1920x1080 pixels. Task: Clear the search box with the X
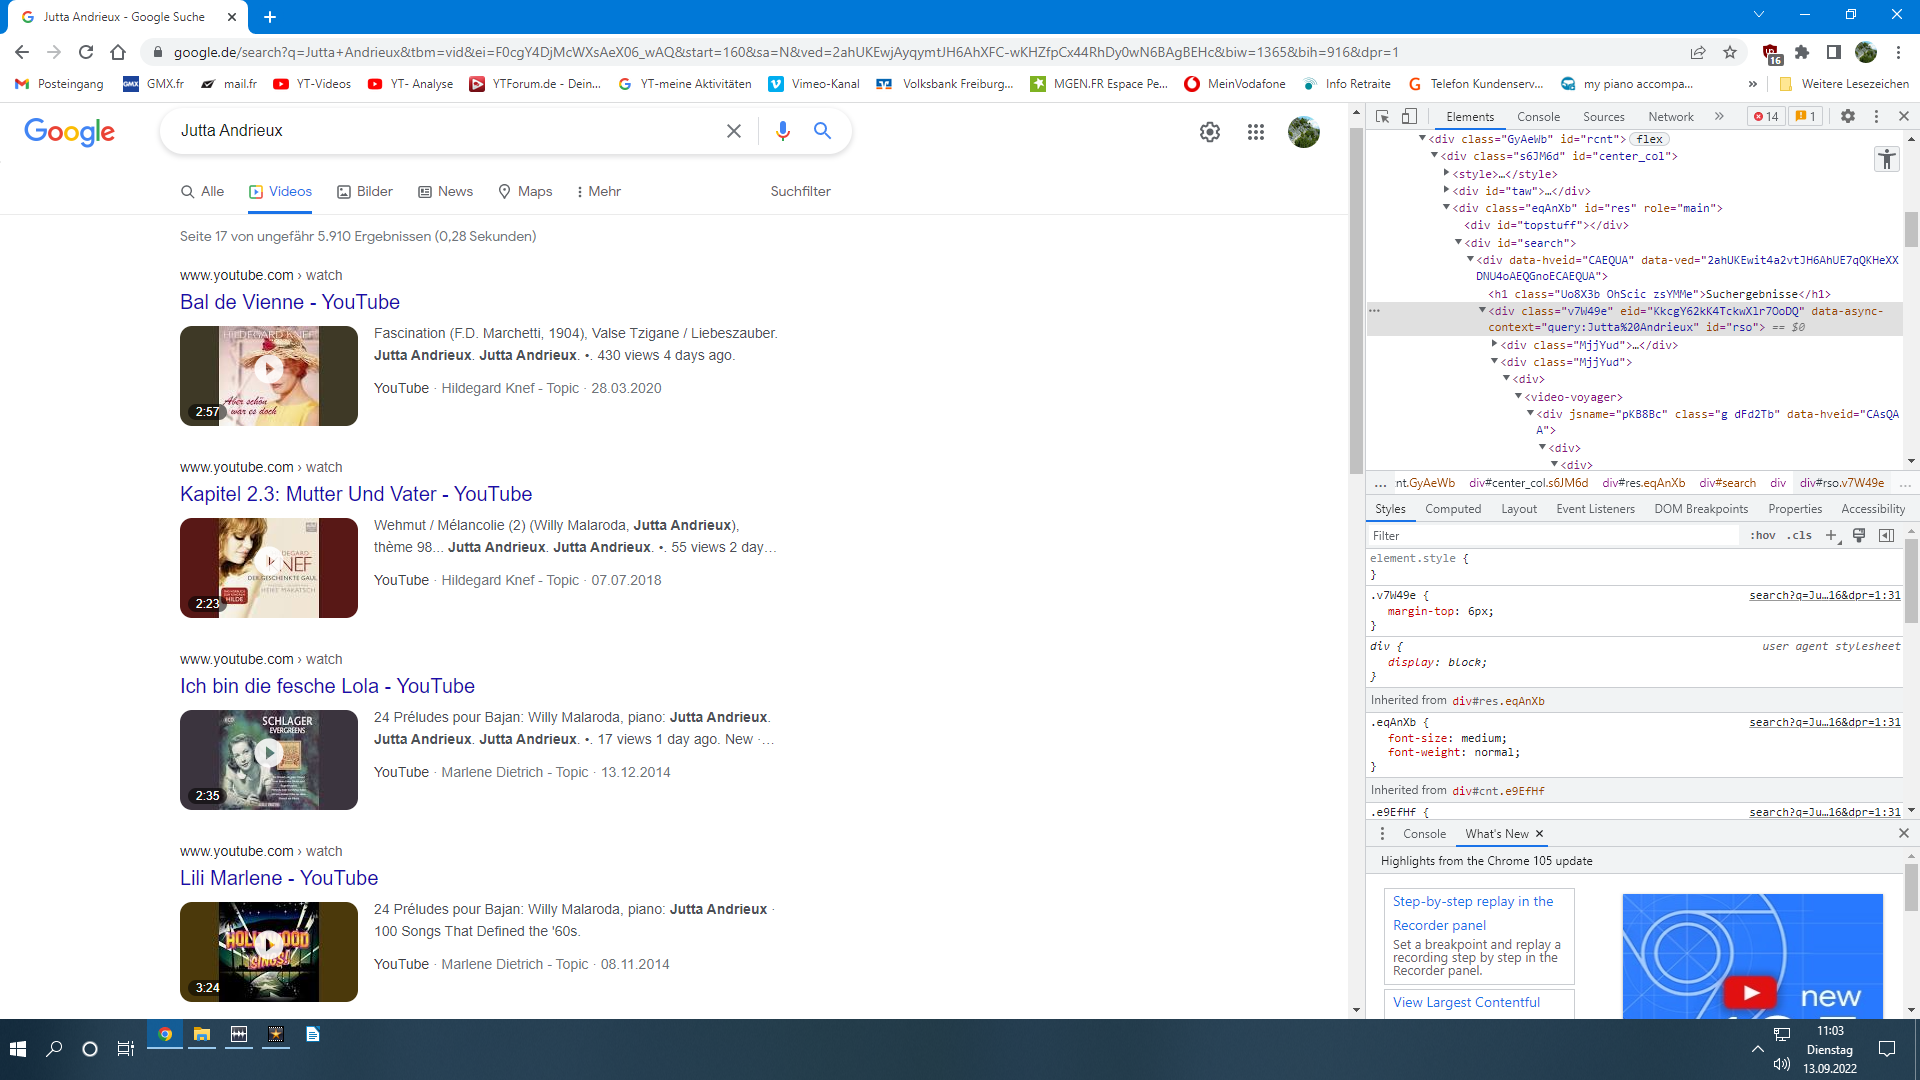(x=734, y=131)
